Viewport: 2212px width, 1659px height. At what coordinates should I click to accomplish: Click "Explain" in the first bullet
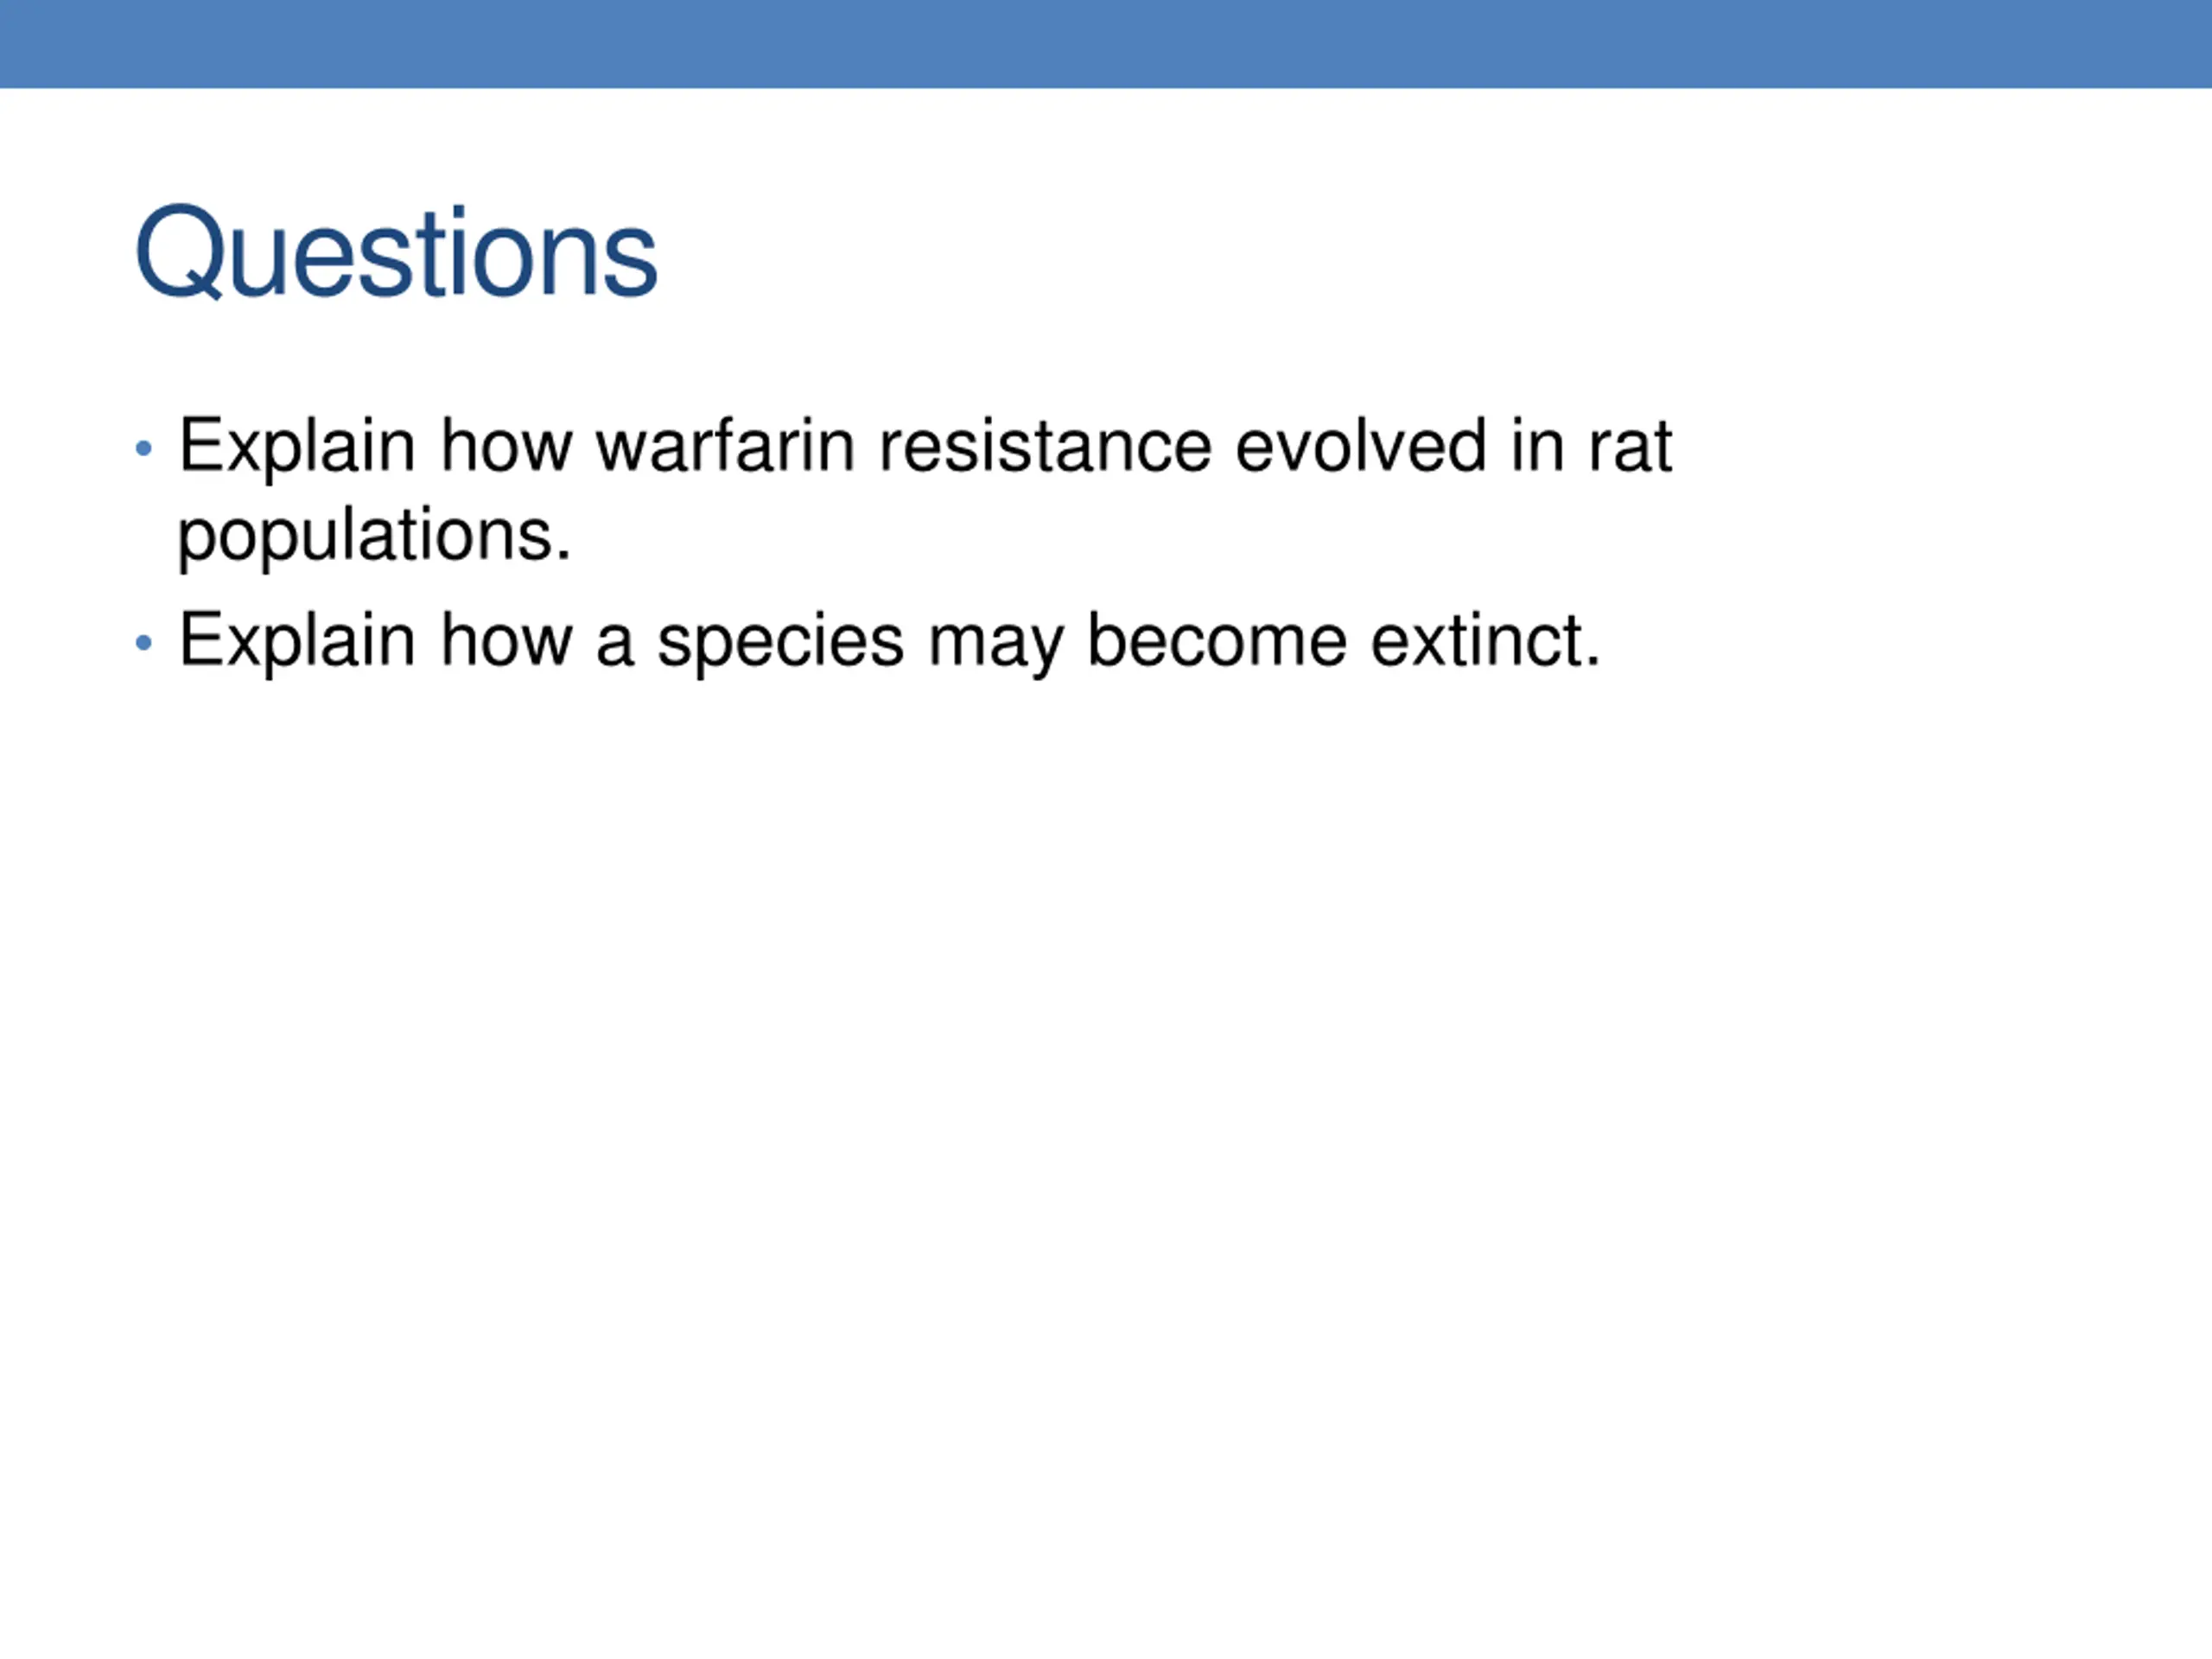[x=297, y=448]
